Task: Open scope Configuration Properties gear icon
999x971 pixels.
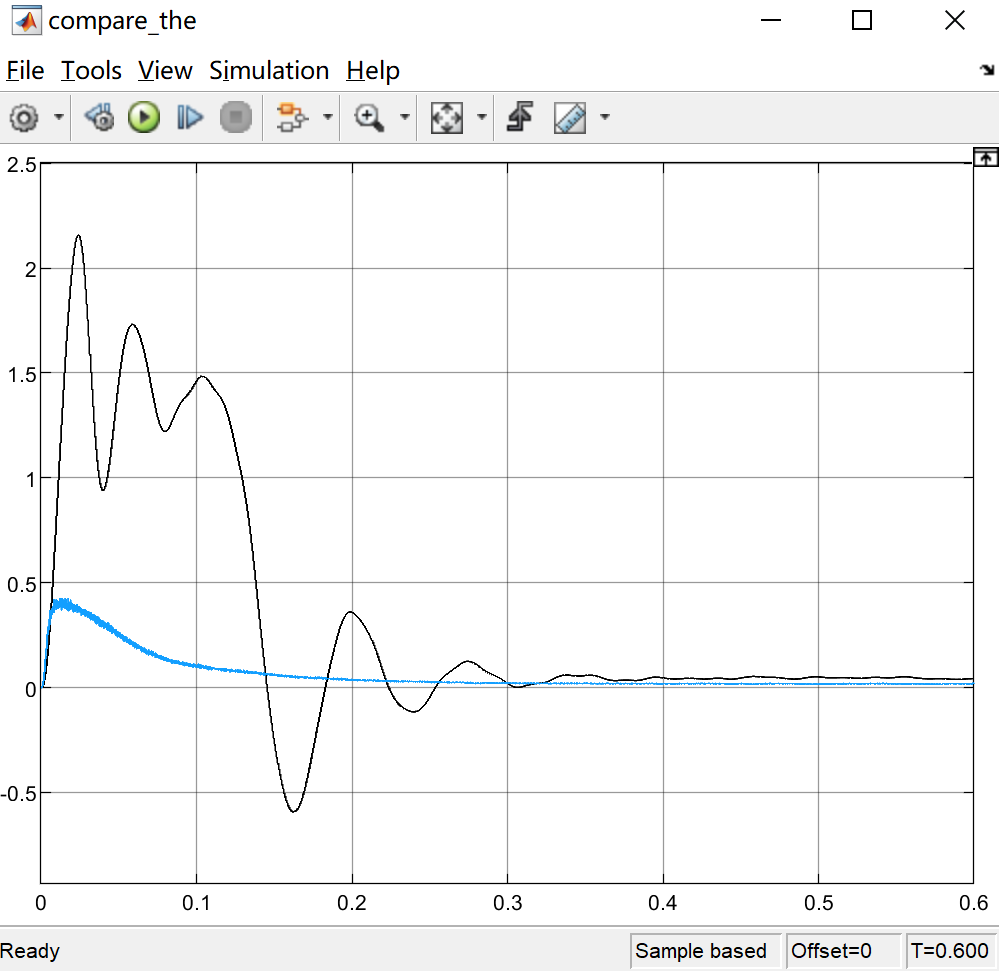Action: (x=24, y=118)
